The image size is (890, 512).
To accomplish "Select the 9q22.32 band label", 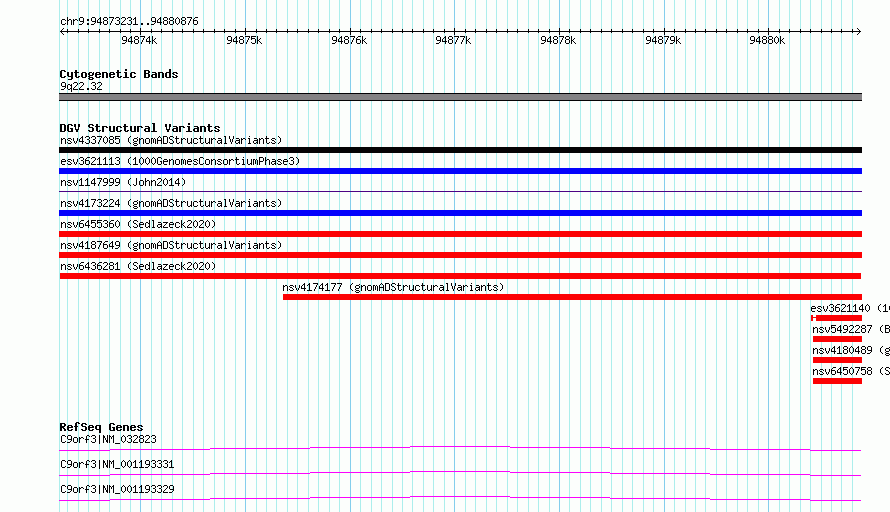I will (81, 86).
